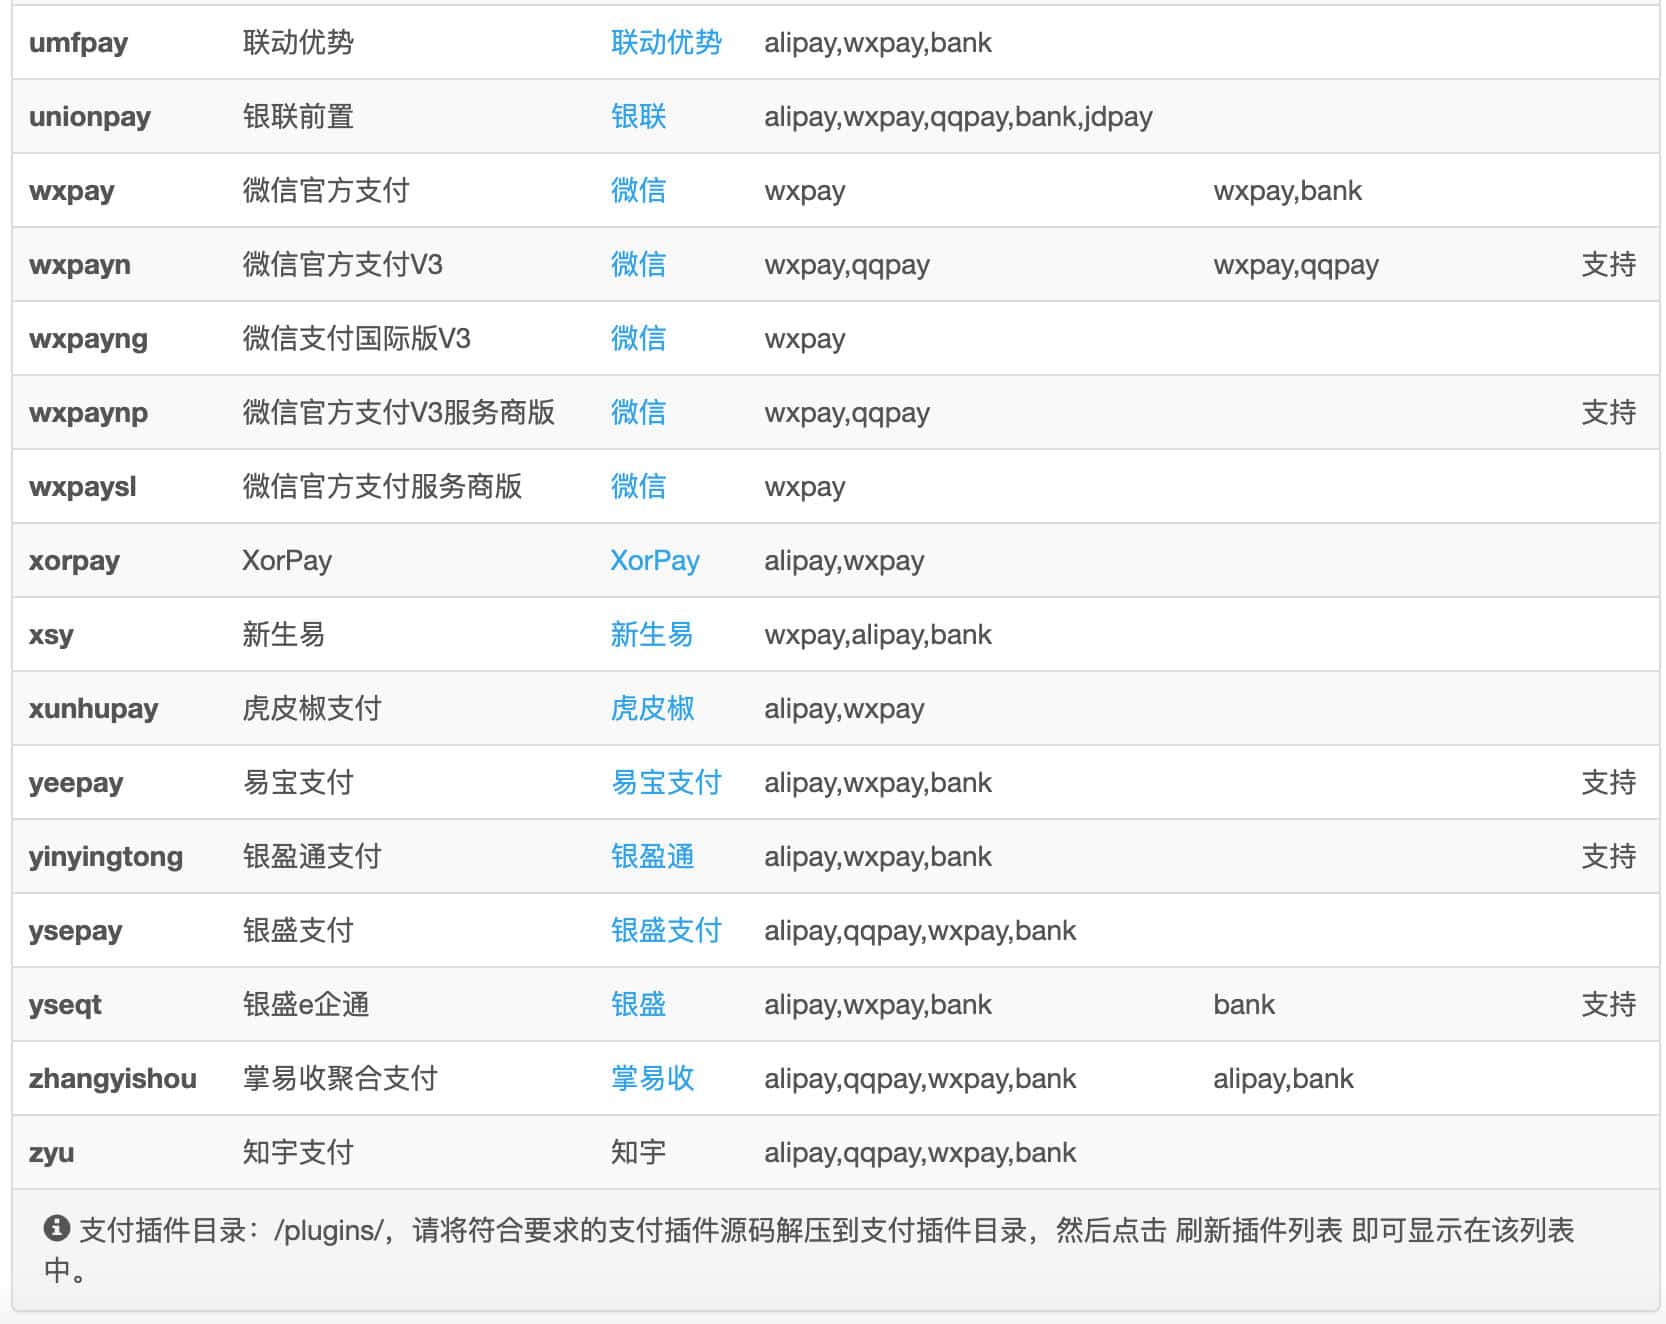The height and width of the screenshot is (1324, 1666).
Task: Select the yinyingtong plugin name
Action: (x=106, y=857)
